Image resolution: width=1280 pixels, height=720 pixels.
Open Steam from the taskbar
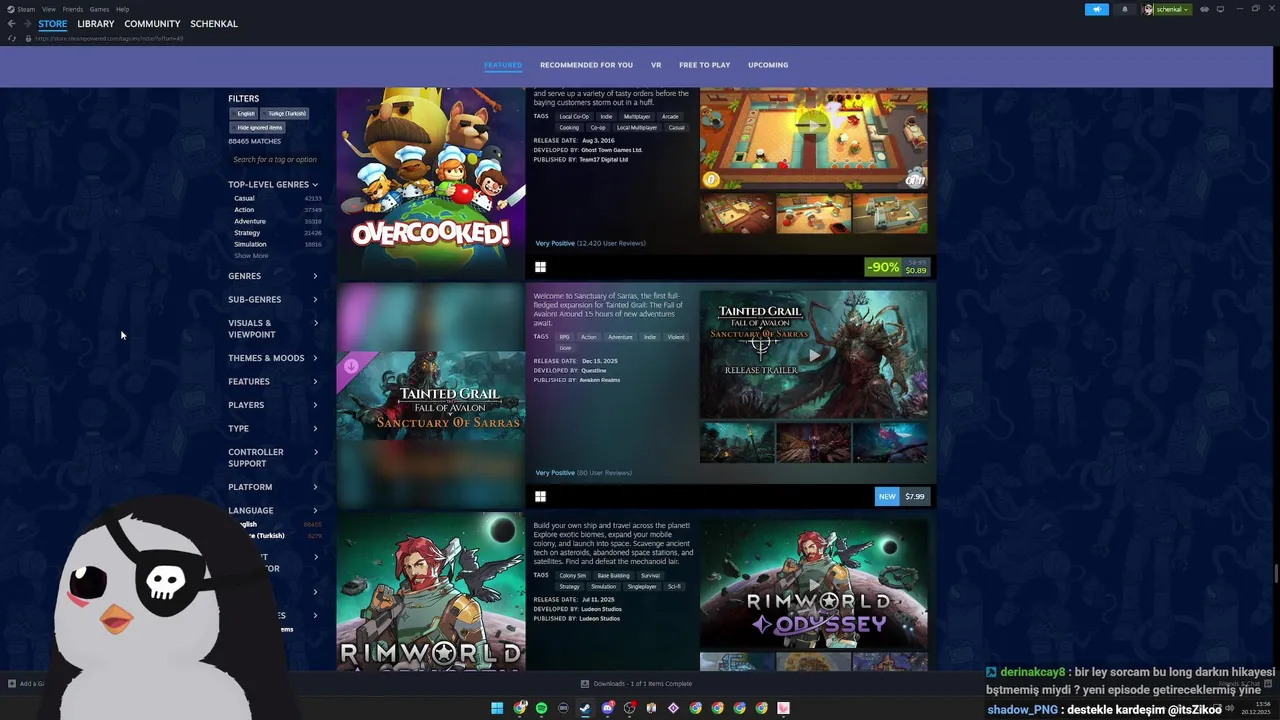coord(585,708)
